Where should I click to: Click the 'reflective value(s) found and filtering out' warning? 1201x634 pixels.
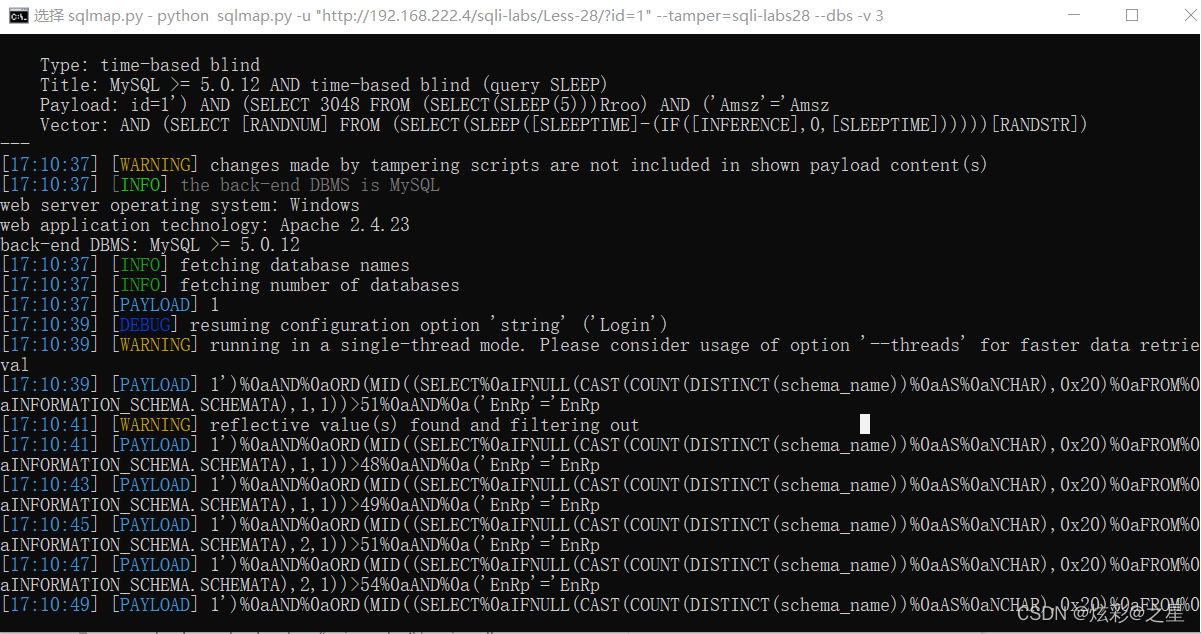coord(320,425)
